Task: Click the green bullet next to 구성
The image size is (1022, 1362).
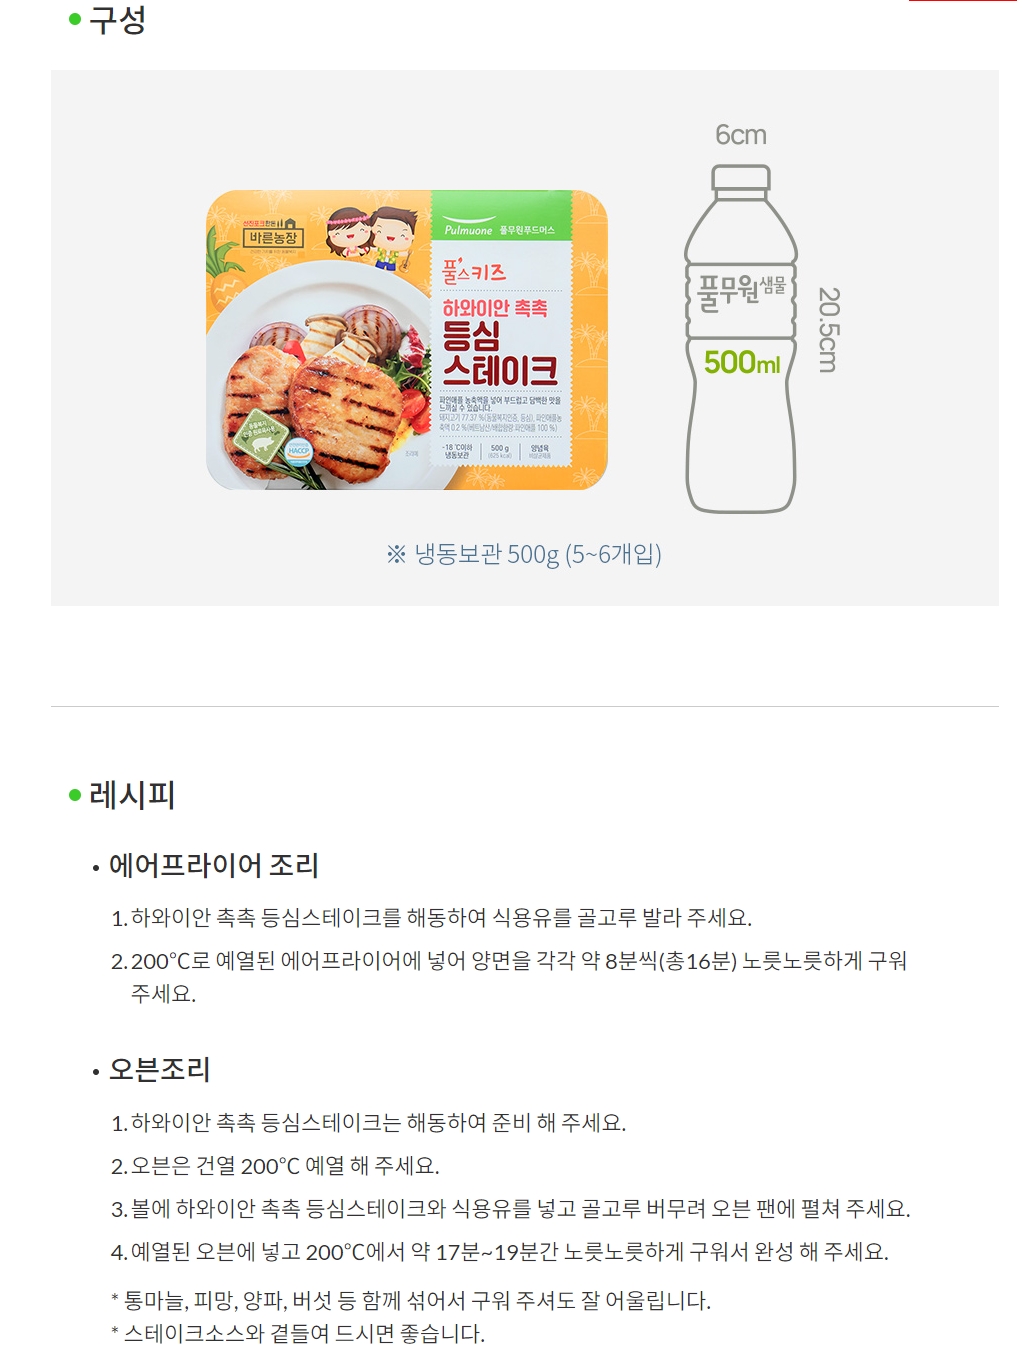Action: [75, 19]
